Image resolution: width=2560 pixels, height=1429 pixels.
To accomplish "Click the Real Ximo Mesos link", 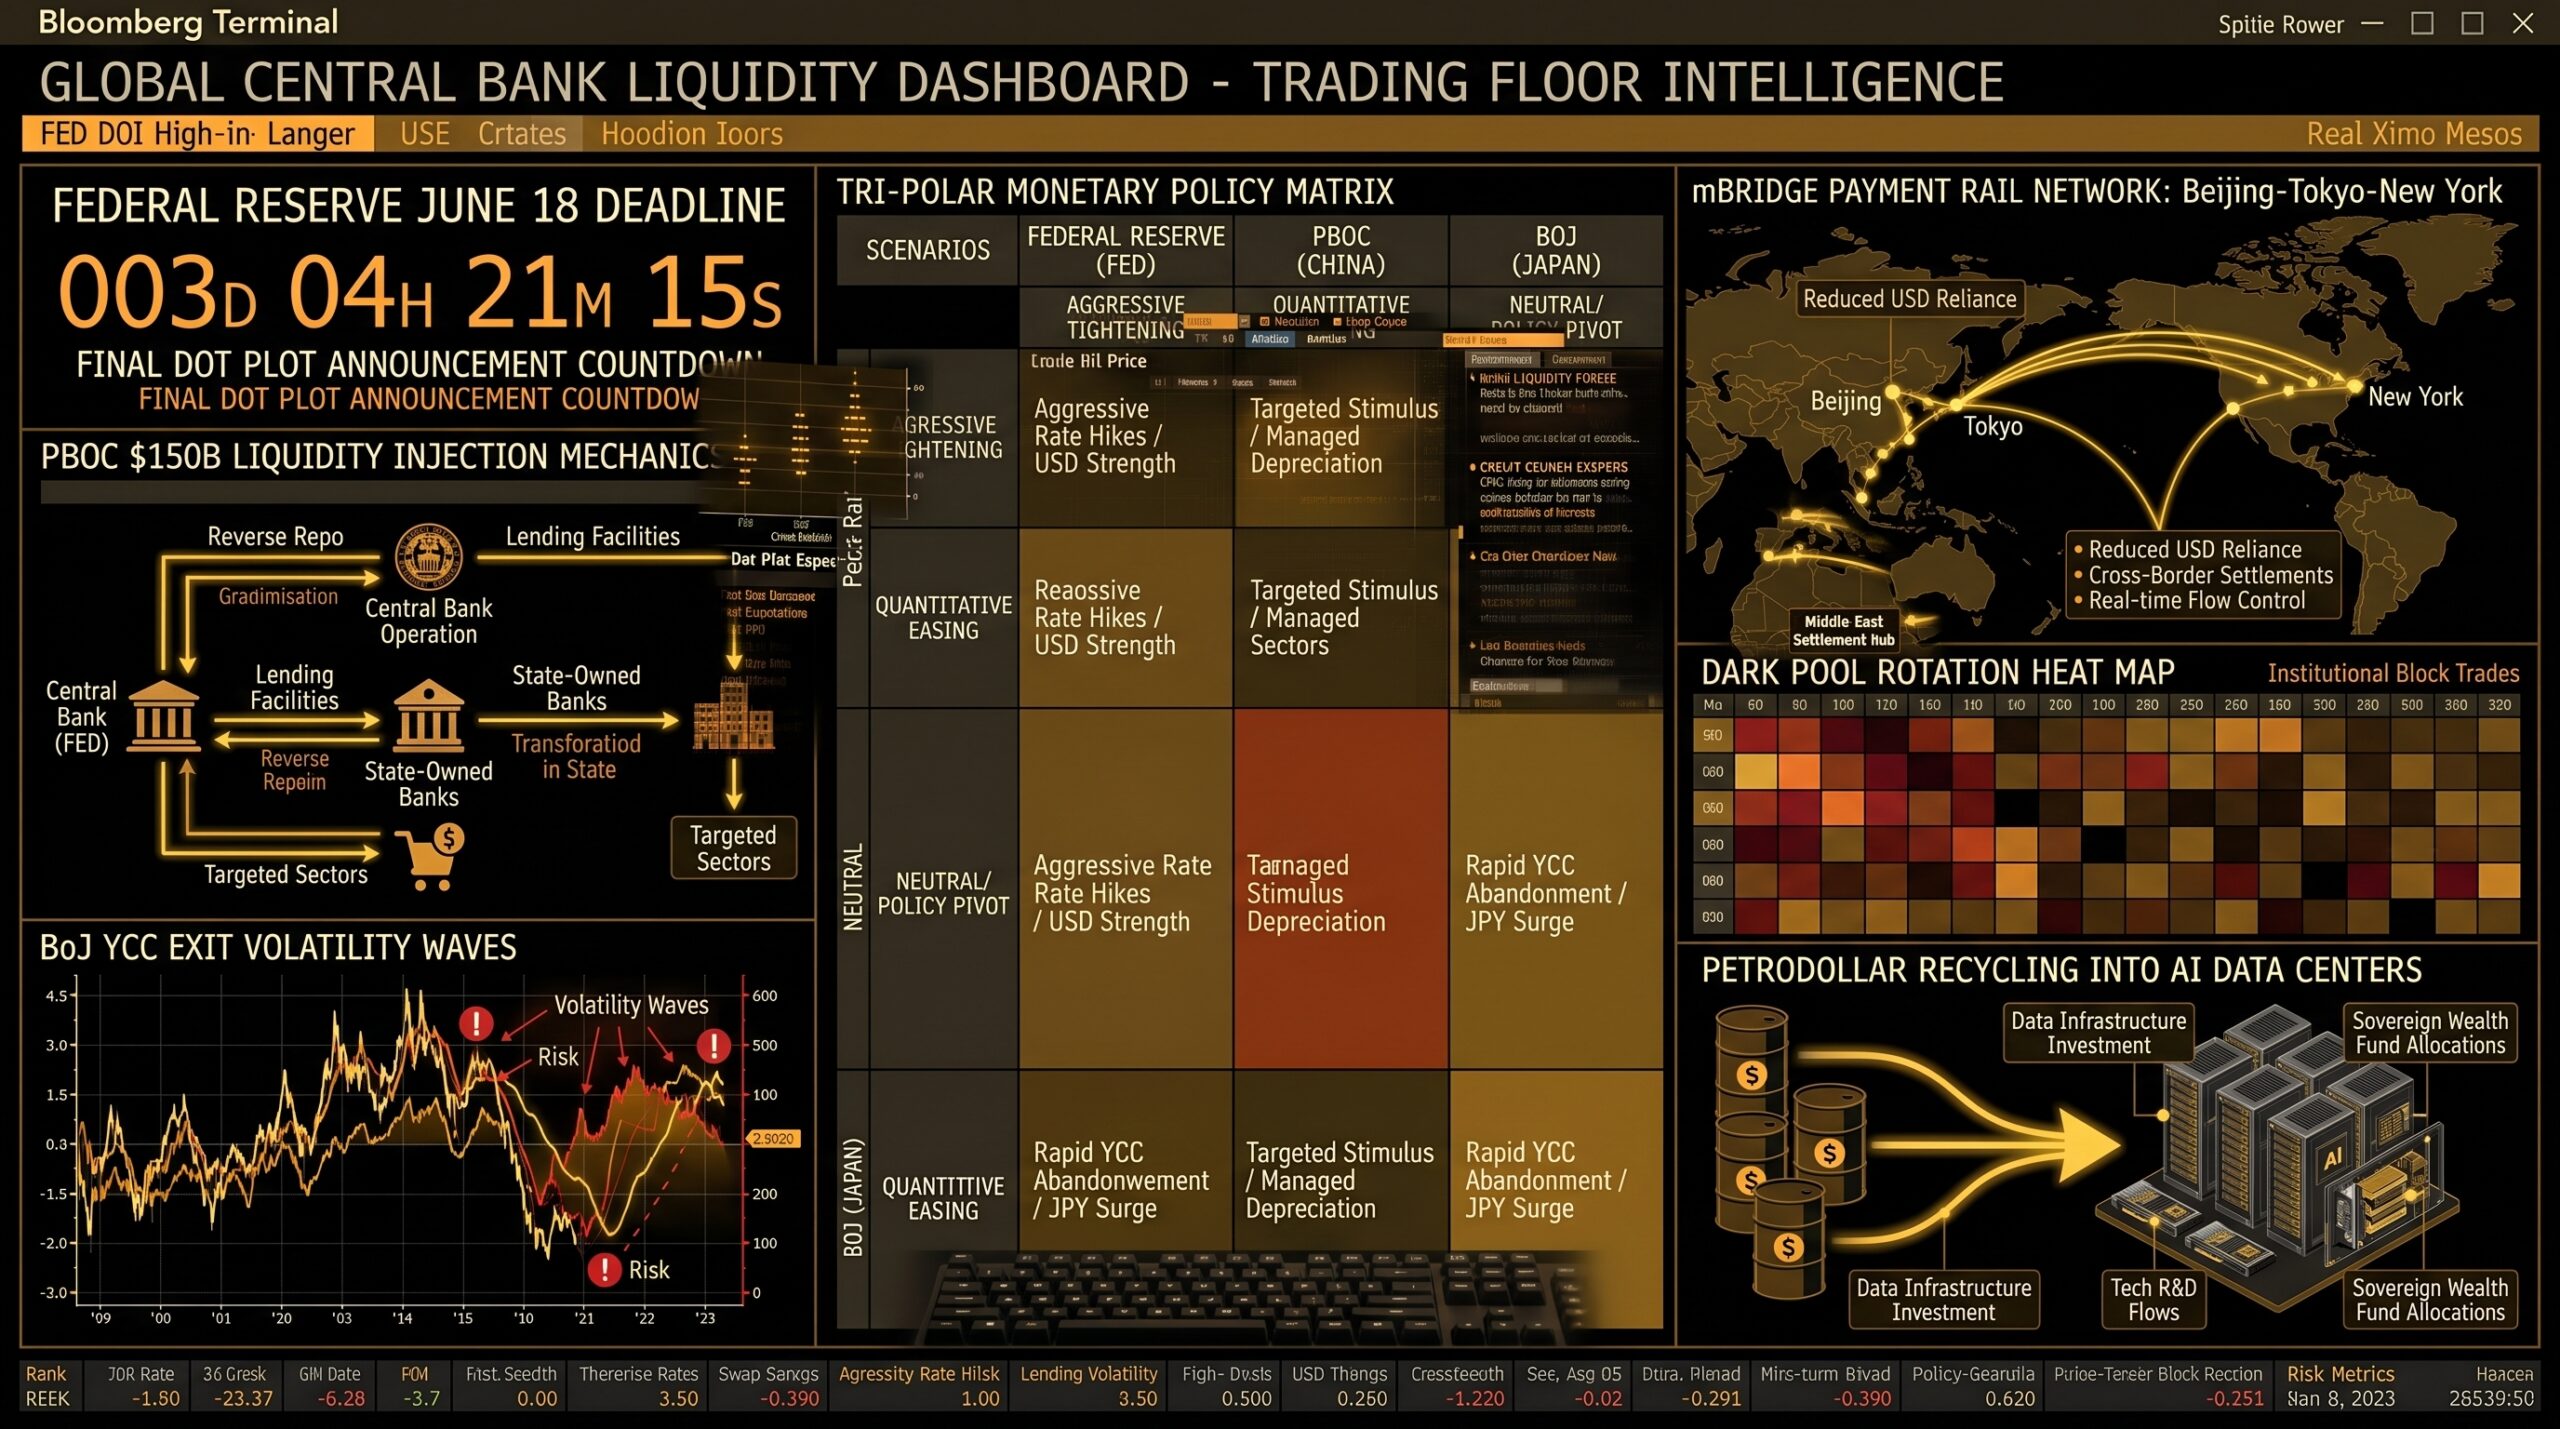I will coord(2413,134).
